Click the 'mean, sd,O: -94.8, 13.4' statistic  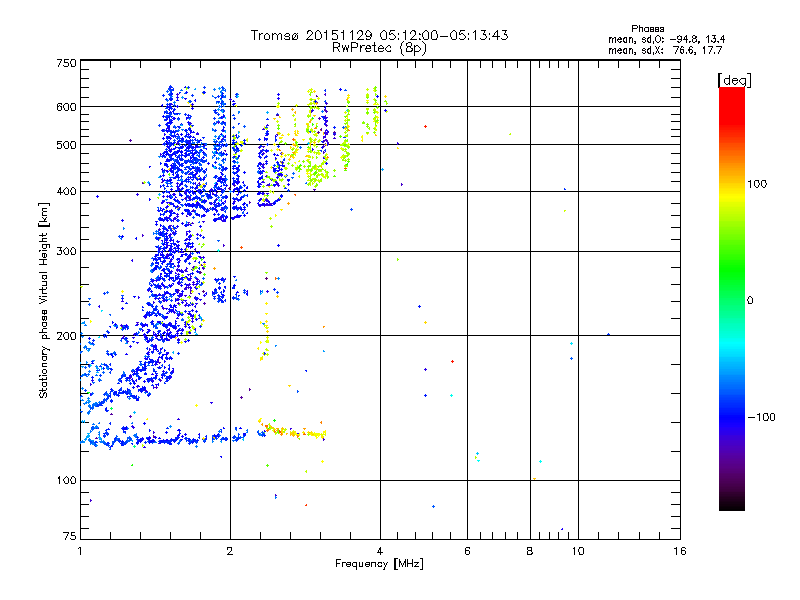(666, 39)
